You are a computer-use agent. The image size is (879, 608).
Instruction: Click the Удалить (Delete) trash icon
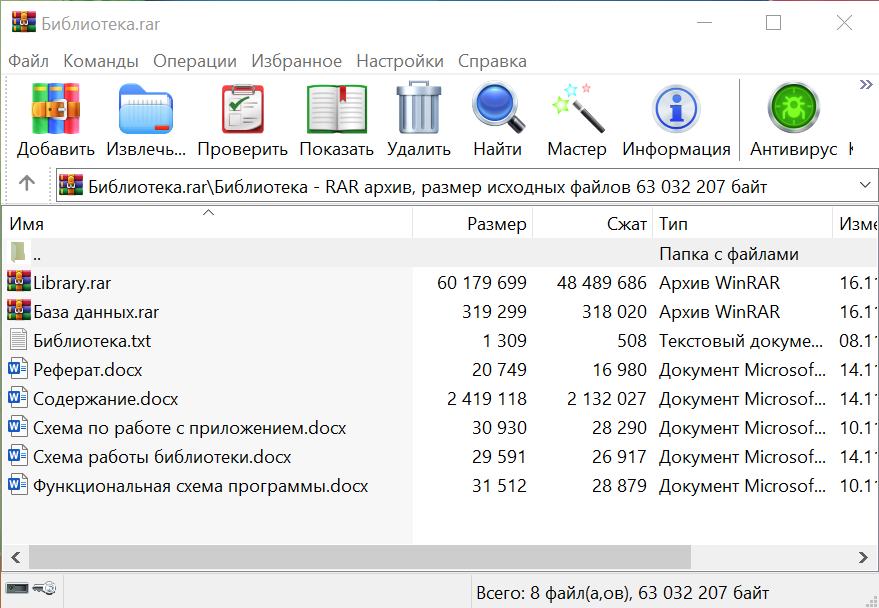click(x=418, y=109)
